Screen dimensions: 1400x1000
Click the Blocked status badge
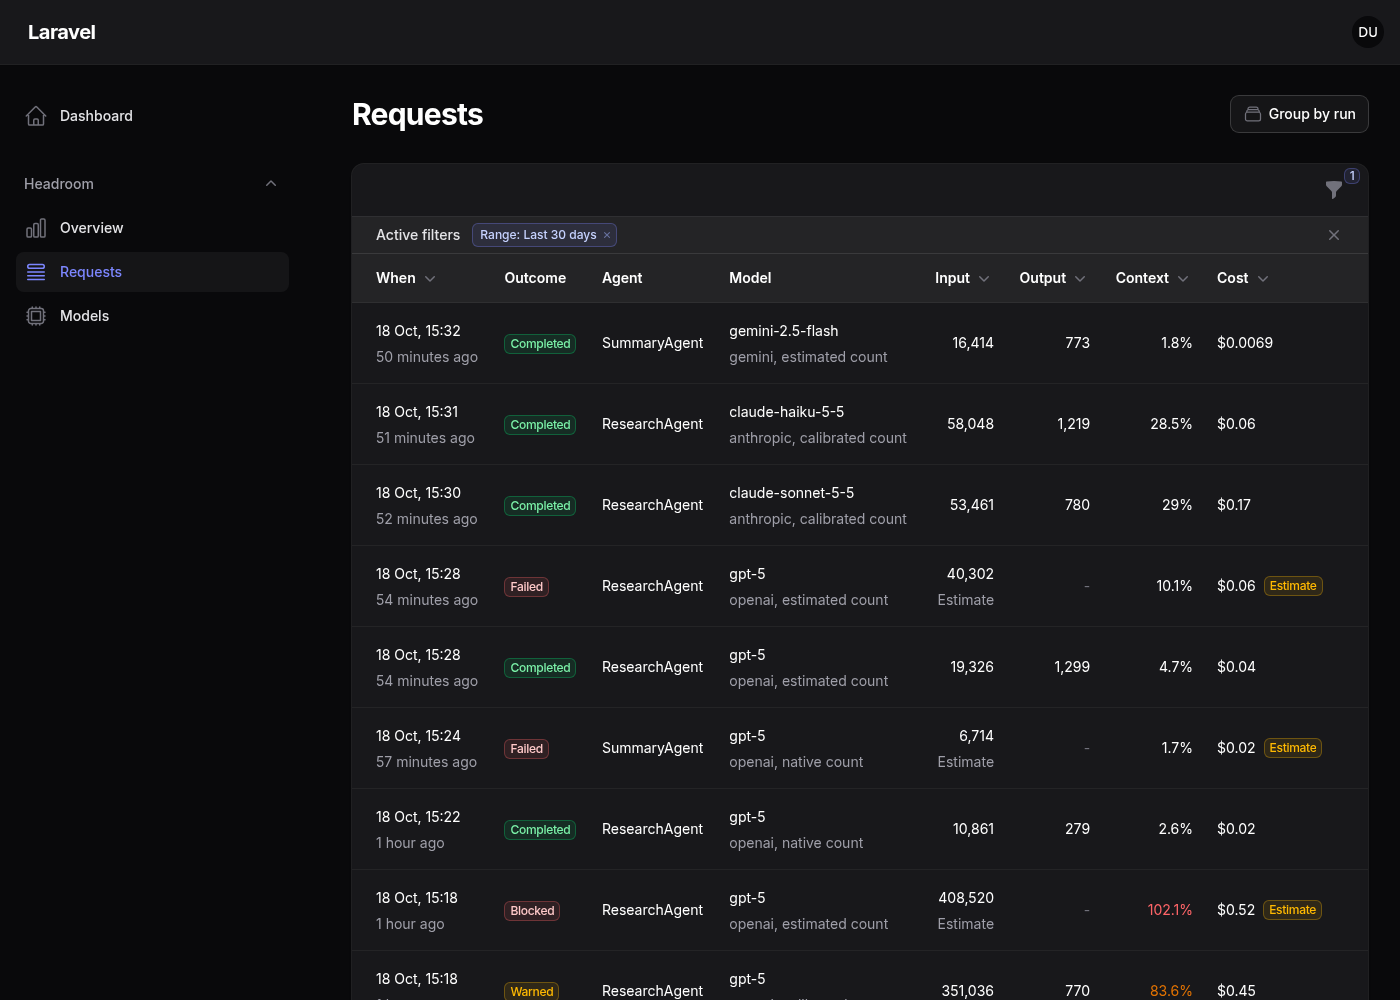532,911
